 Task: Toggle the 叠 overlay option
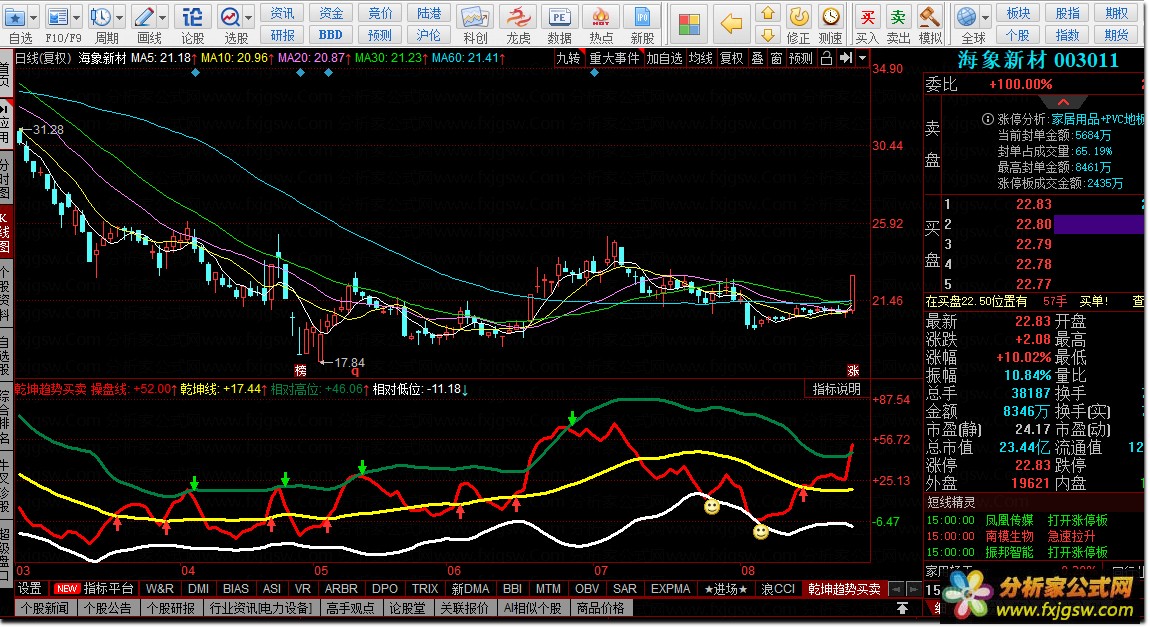[757, 58]
